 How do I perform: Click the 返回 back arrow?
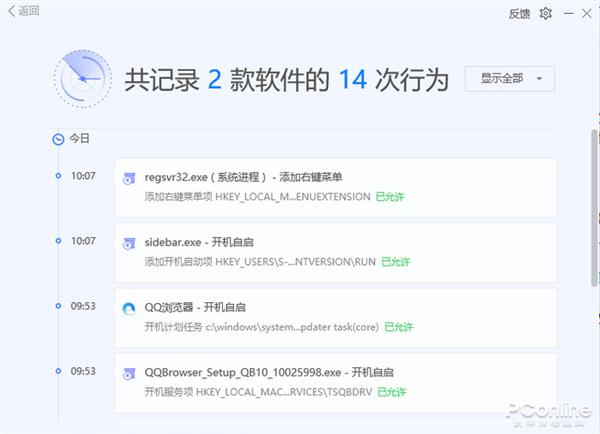click(x=24, y=12)
